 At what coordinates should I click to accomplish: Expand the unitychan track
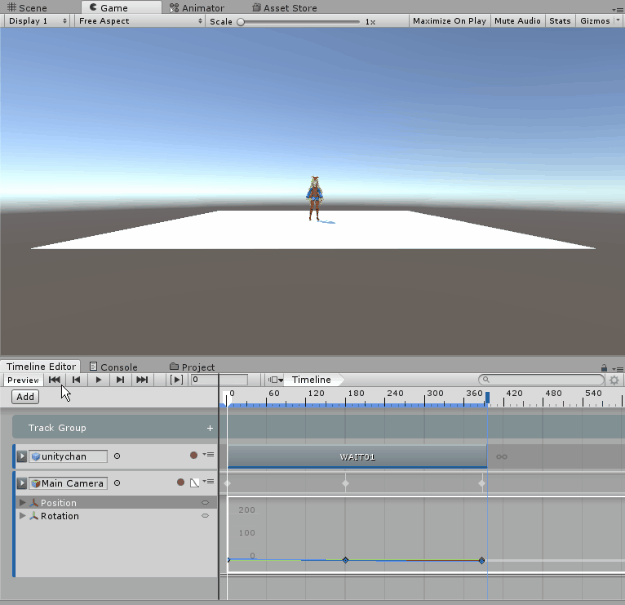click(22, 456)
